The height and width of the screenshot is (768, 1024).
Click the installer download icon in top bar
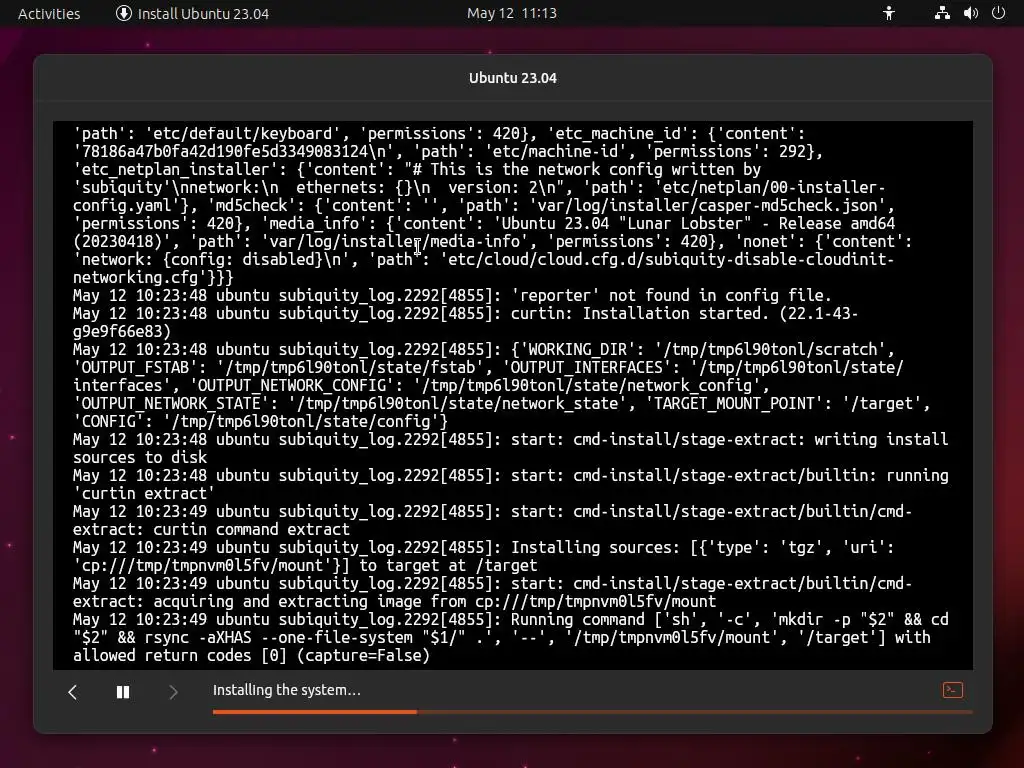tap(123, 13)
